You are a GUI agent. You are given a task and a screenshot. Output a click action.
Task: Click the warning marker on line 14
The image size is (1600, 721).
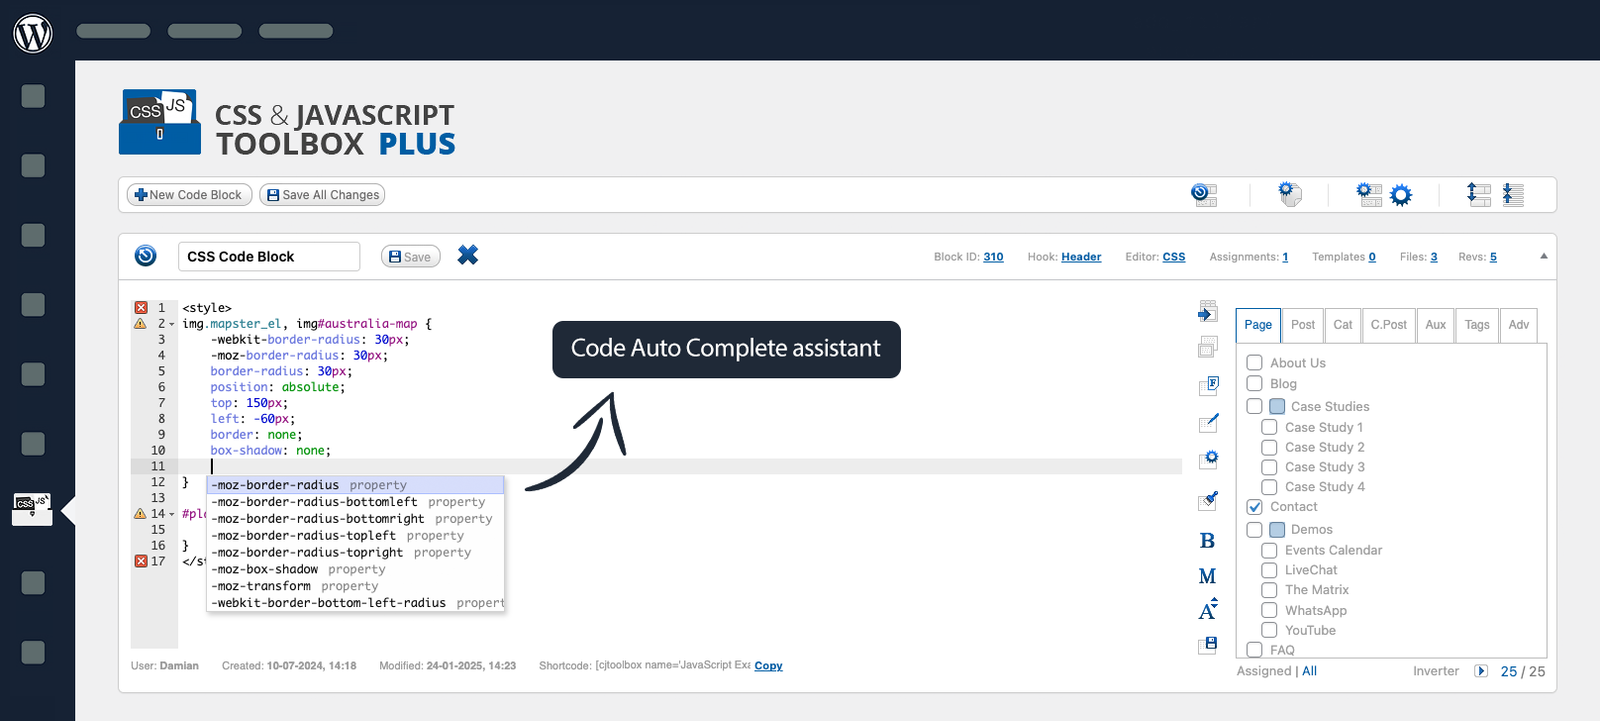coord(140,514)
